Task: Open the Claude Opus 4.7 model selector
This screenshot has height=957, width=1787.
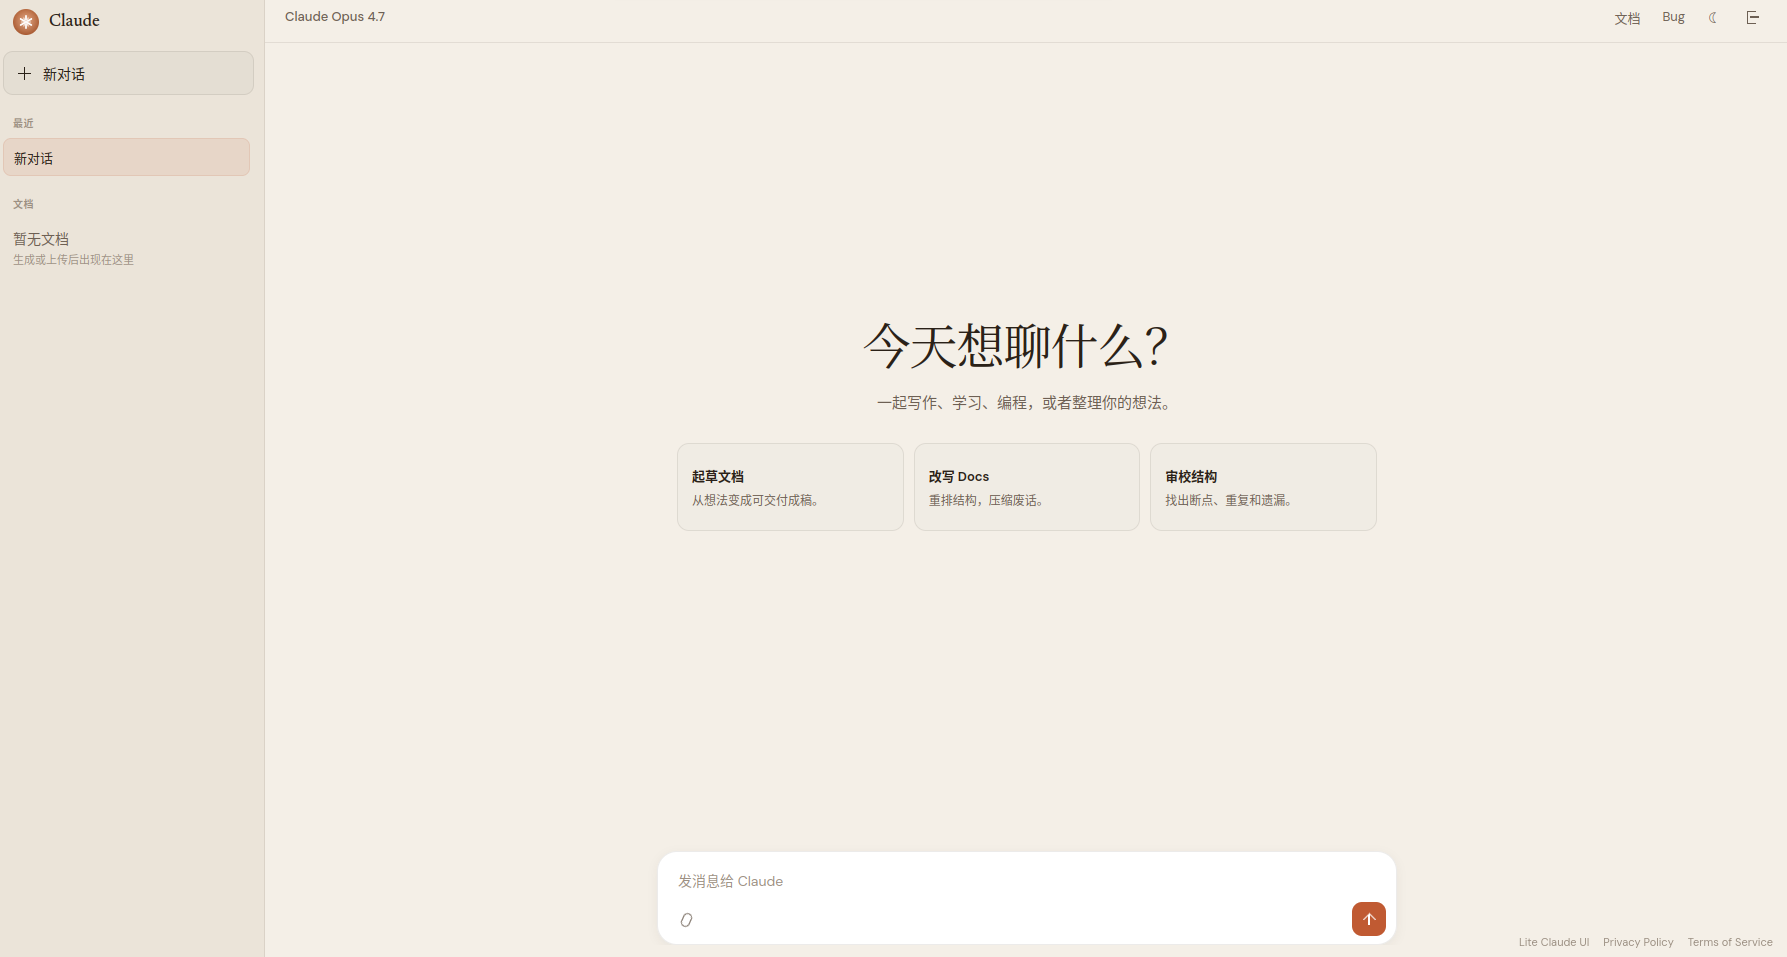Action: tap(335, 17)
